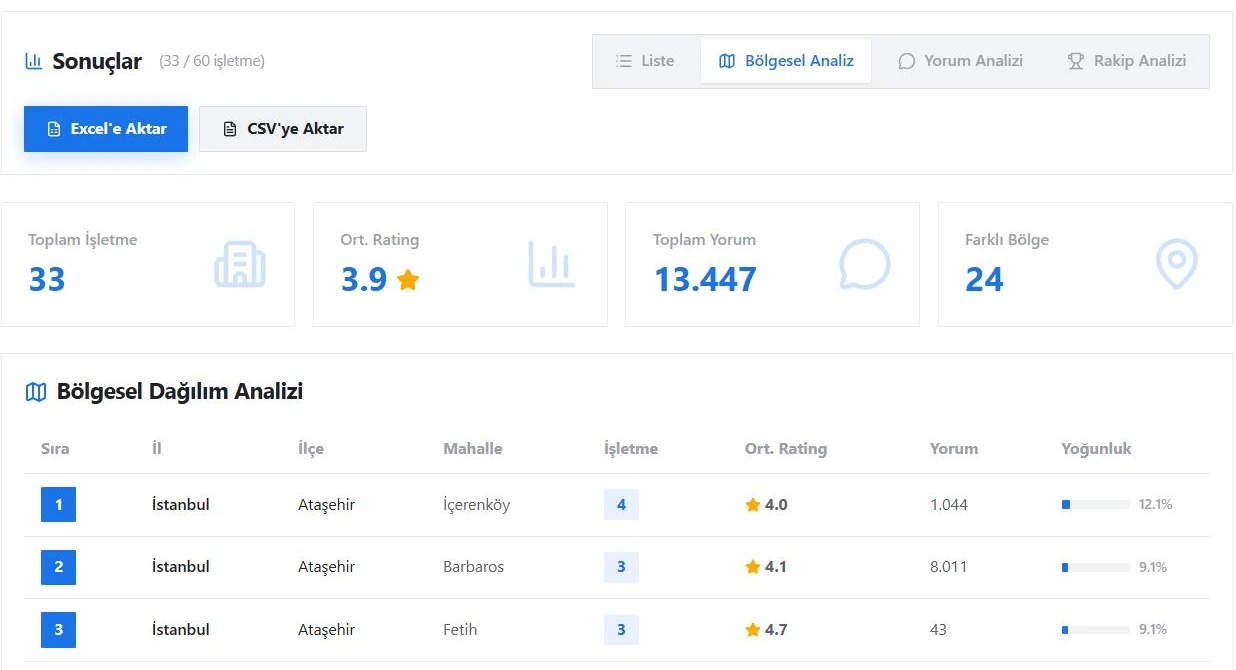Click Barbaros's işletme count badge 3

pos(621,567)
